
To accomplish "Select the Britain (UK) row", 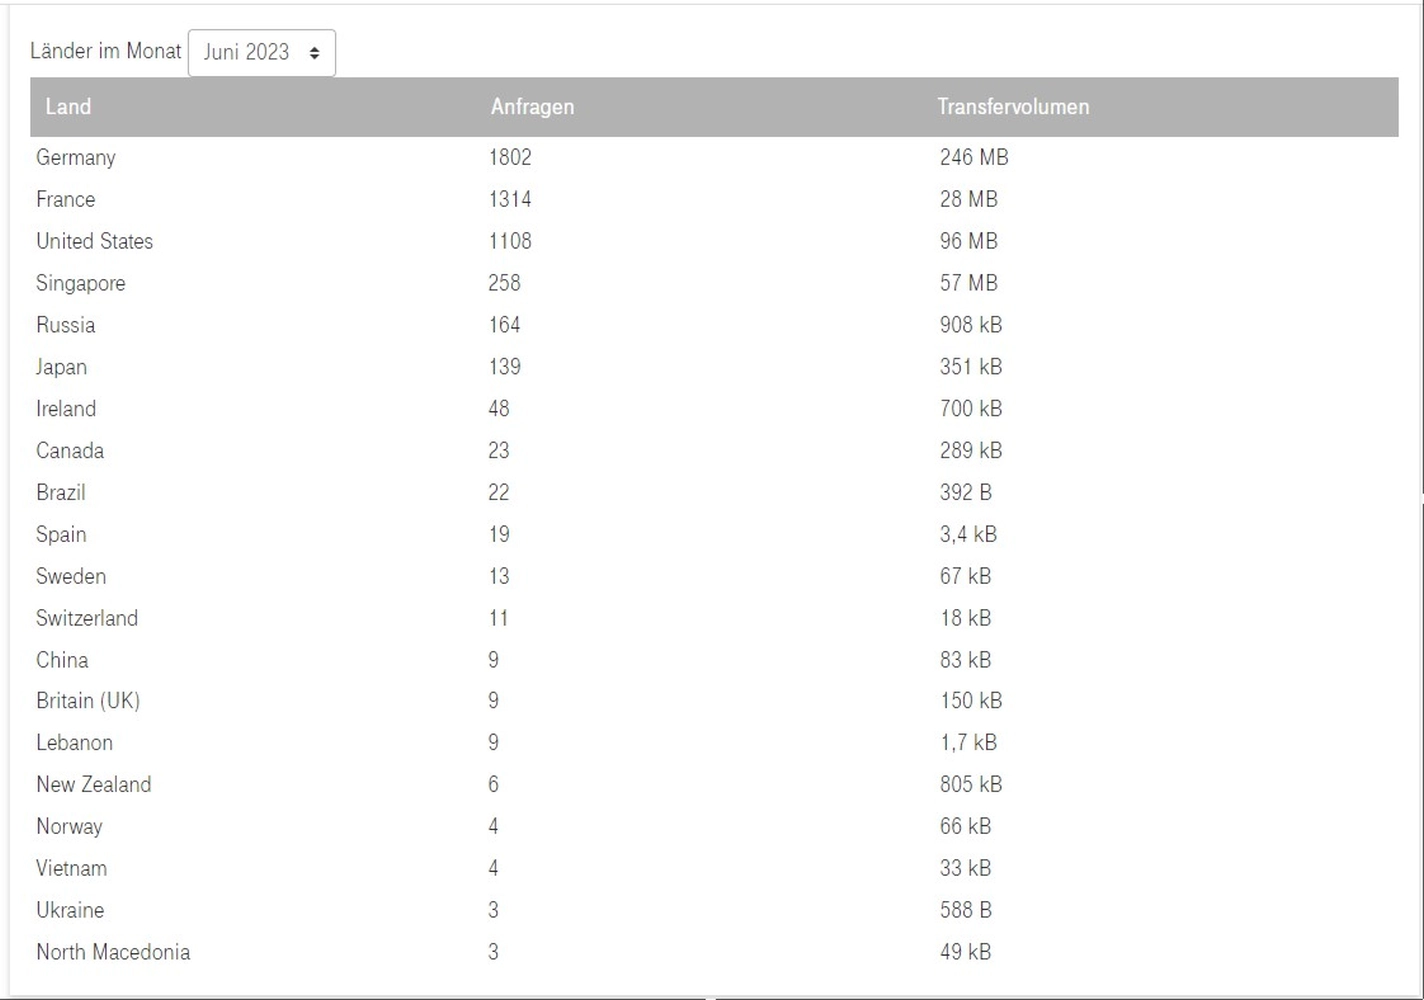I will pos(87,700).
